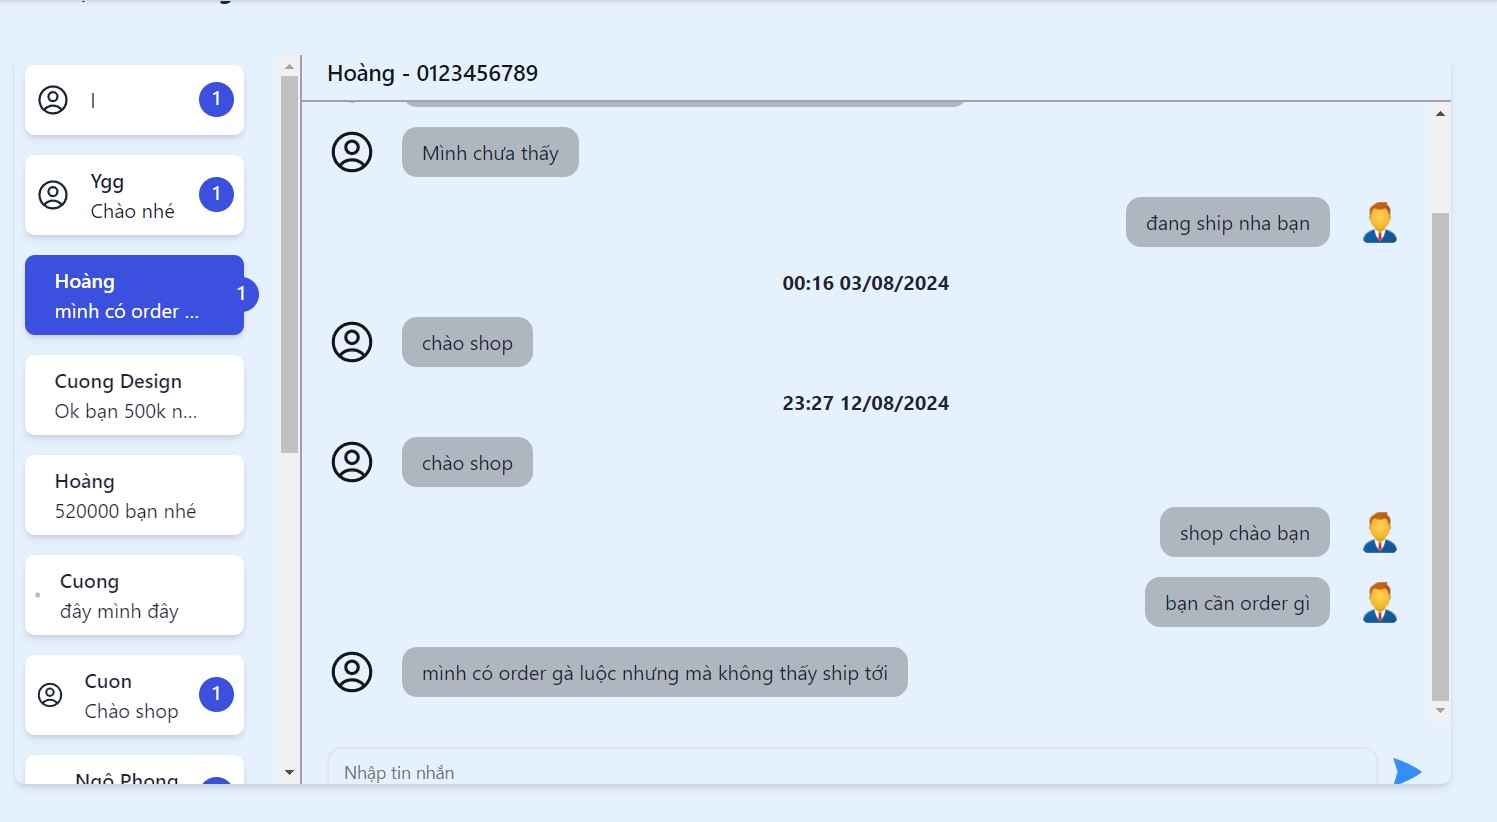Image resolution: width=1497 pixels, height=822 pixels.
Task: Click the conversation list scrollbar thumb
Action: click(x=289, y=265)
